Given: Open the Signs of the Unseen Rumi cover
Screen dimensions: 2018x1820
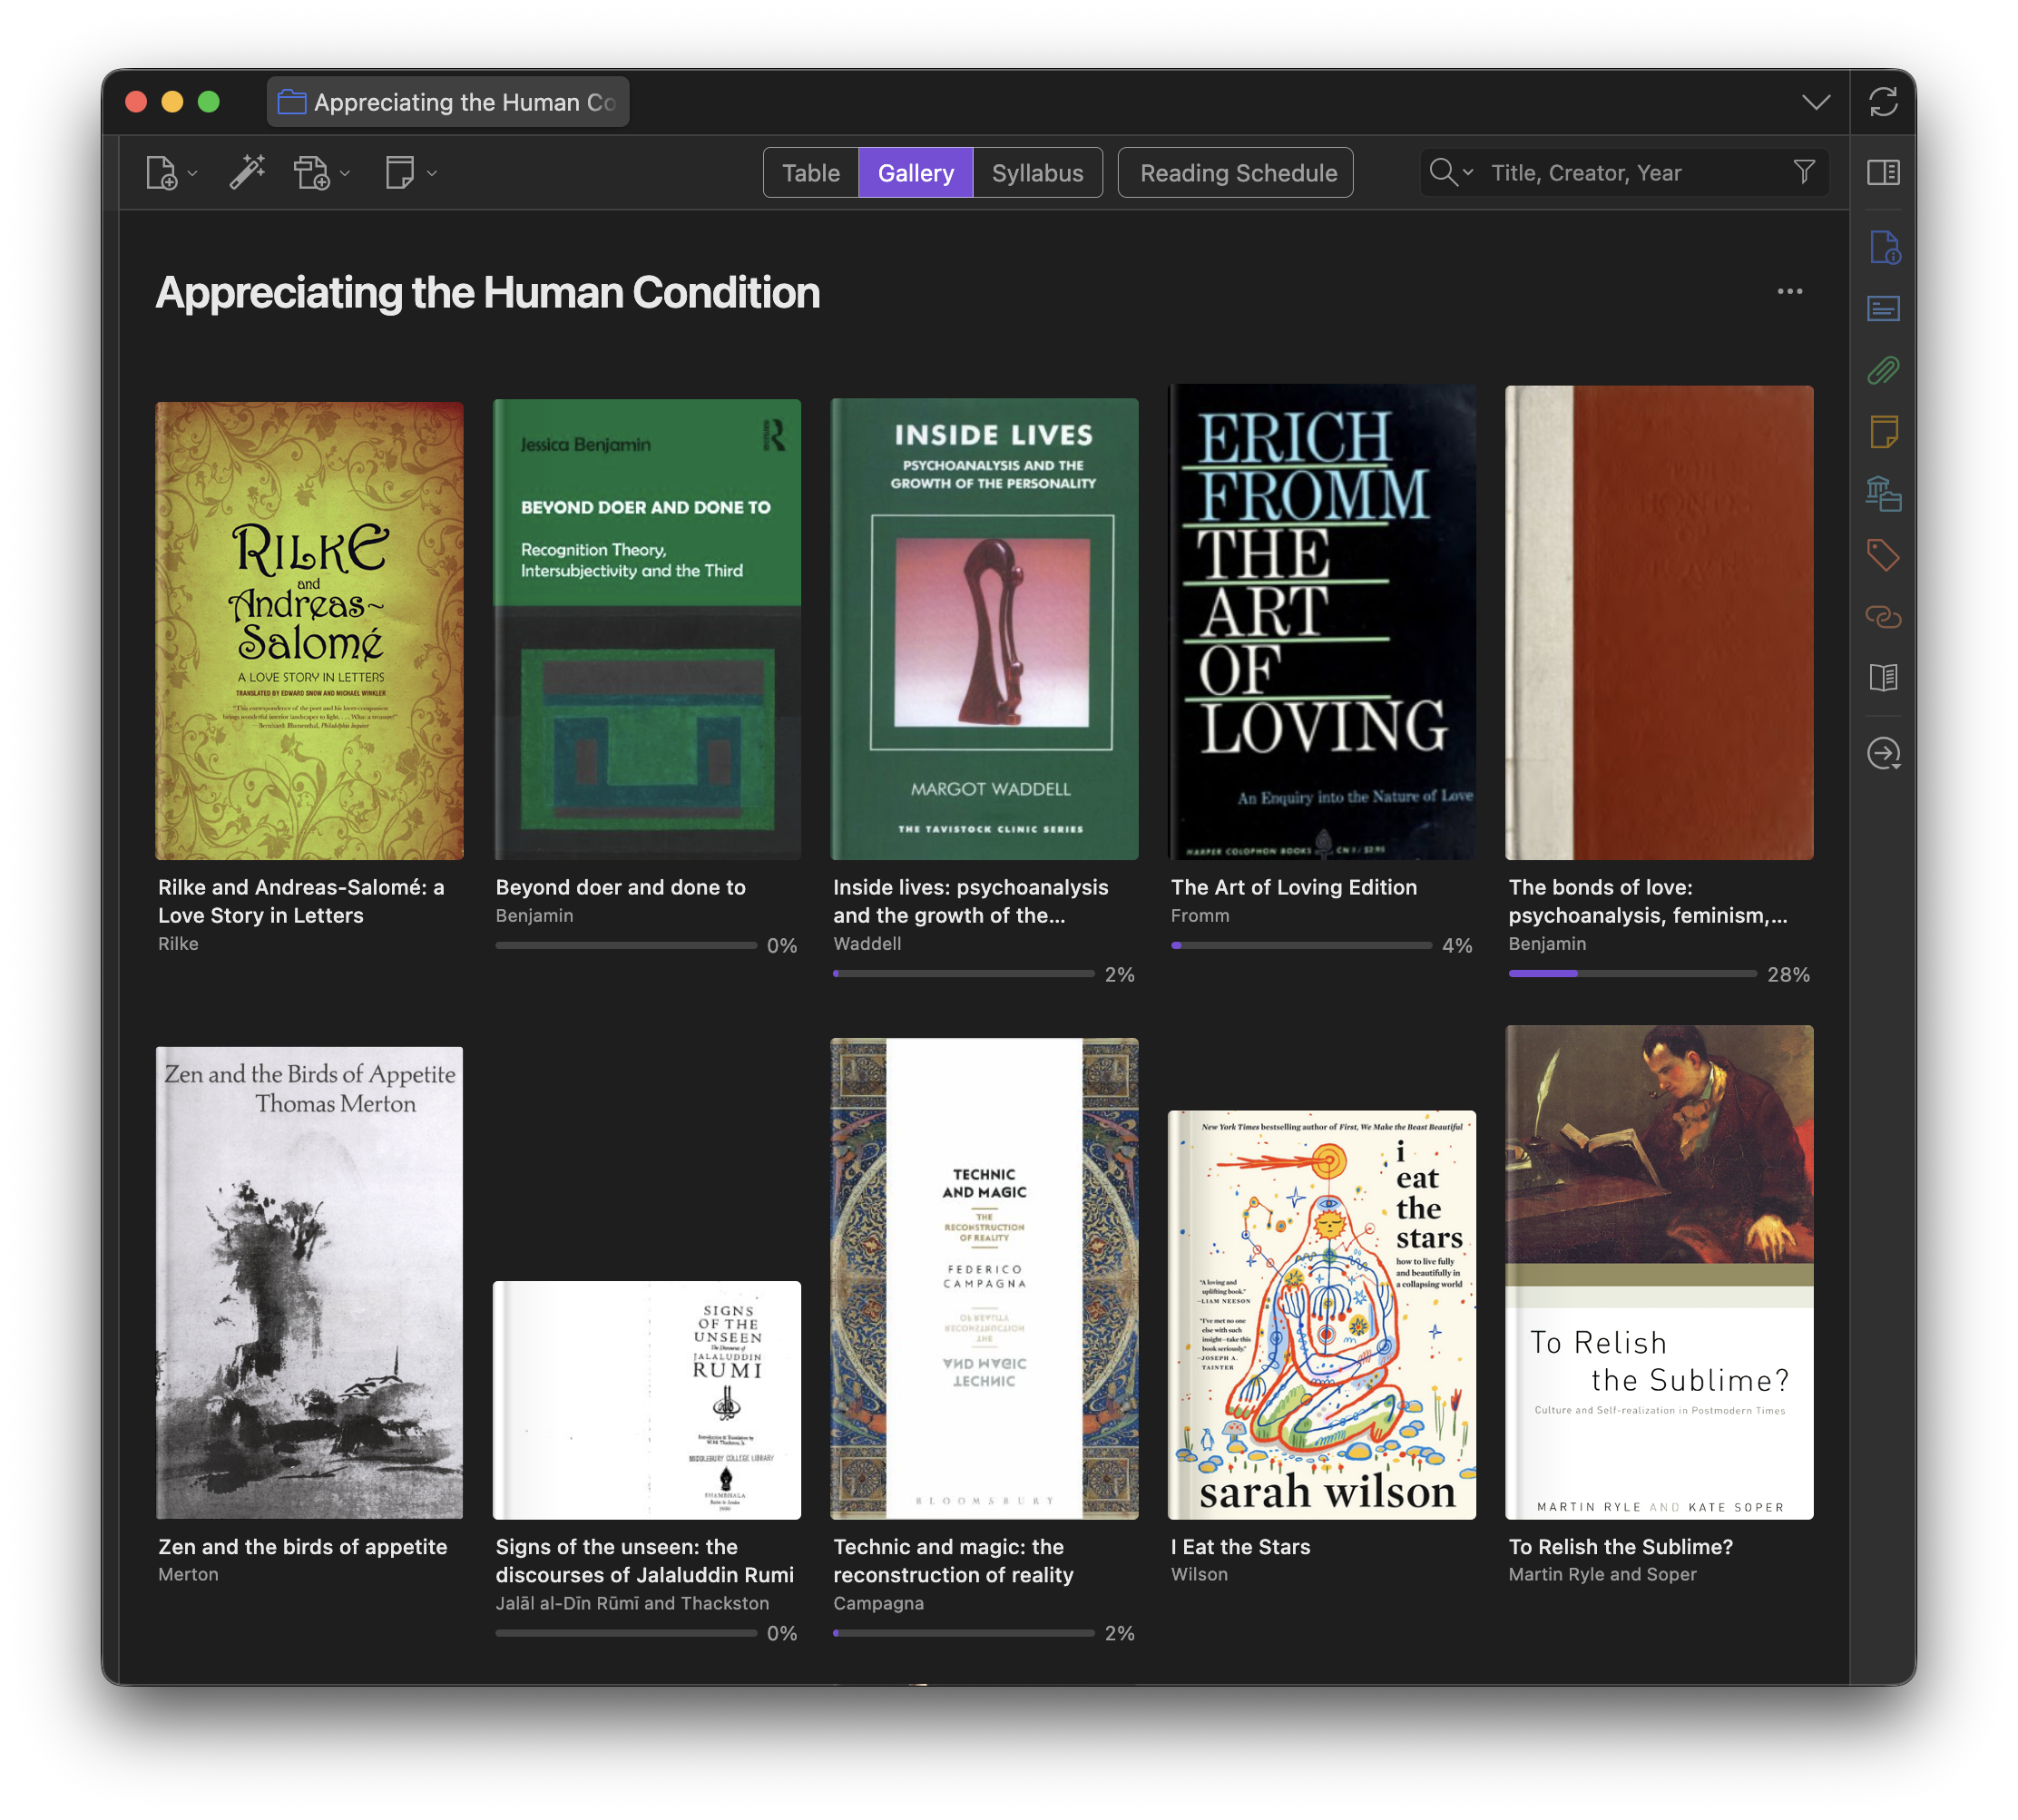Looking at the screenshot, I should [647, 1400].
